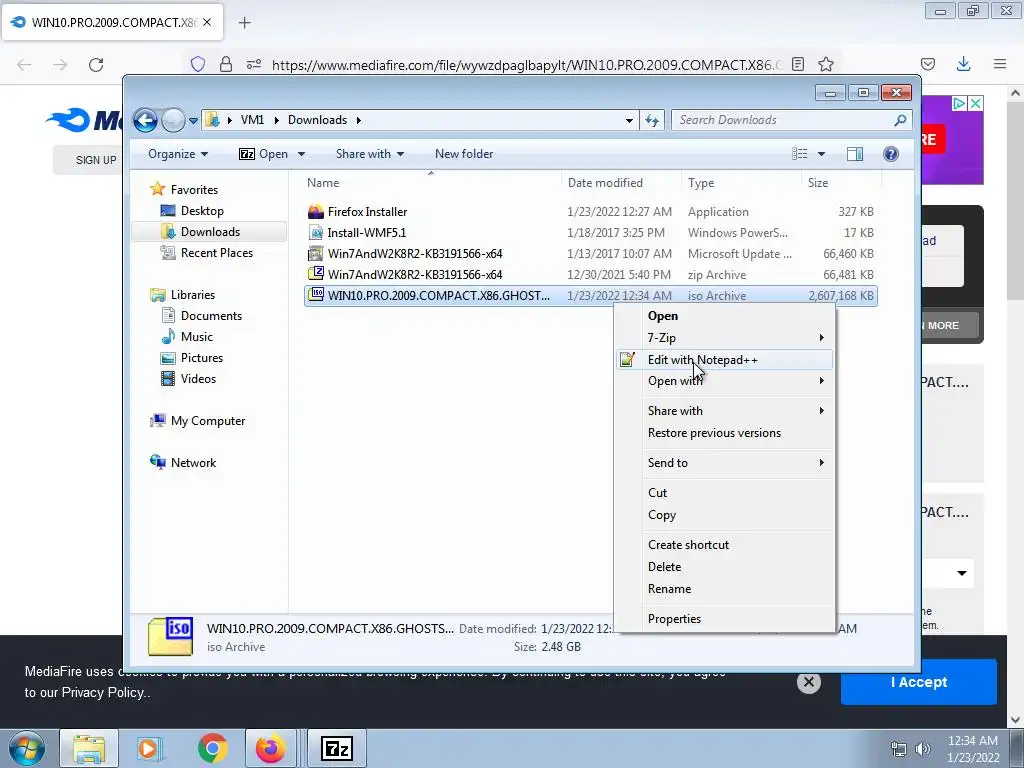Click the search magnifier in Search Downloads
Image resolution: width=1024 pixels, height=768 pixels.
pos(900,120)
